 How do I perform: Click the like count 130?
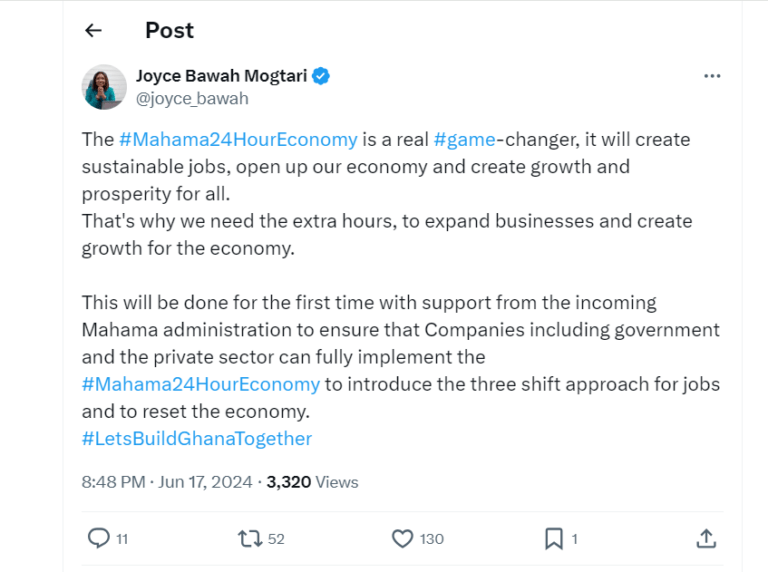431,539
